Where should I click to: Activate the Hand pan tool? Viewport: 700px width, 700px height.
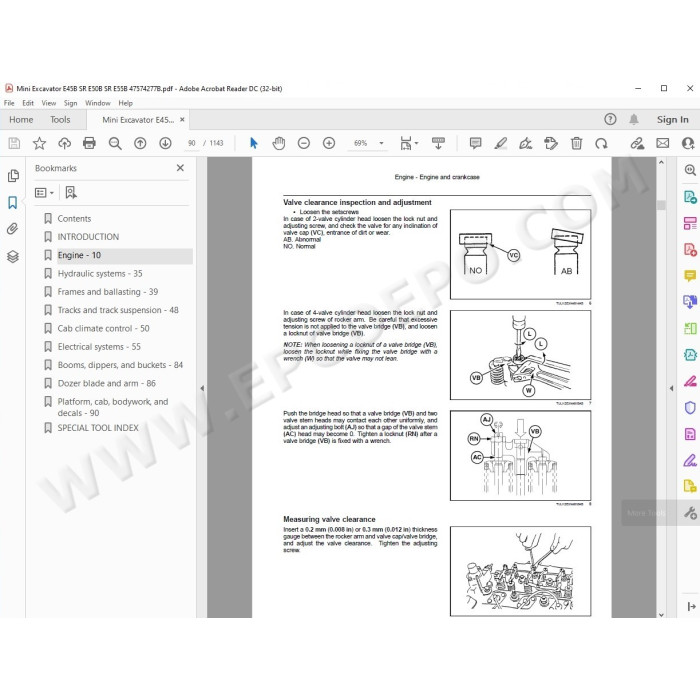point(279,143)
